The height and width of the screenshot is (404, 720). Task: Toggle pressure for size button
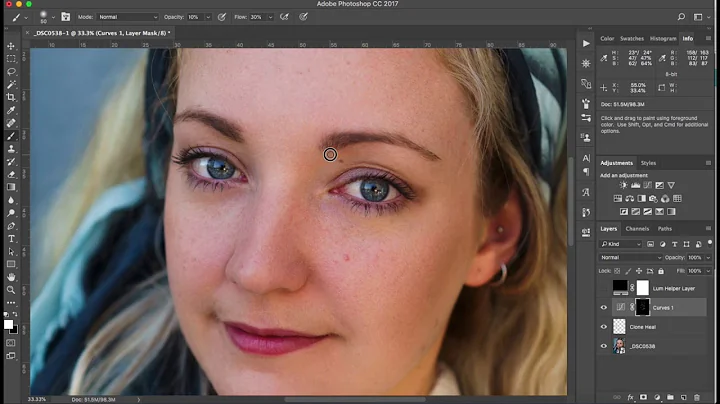(x=303, y=17)
